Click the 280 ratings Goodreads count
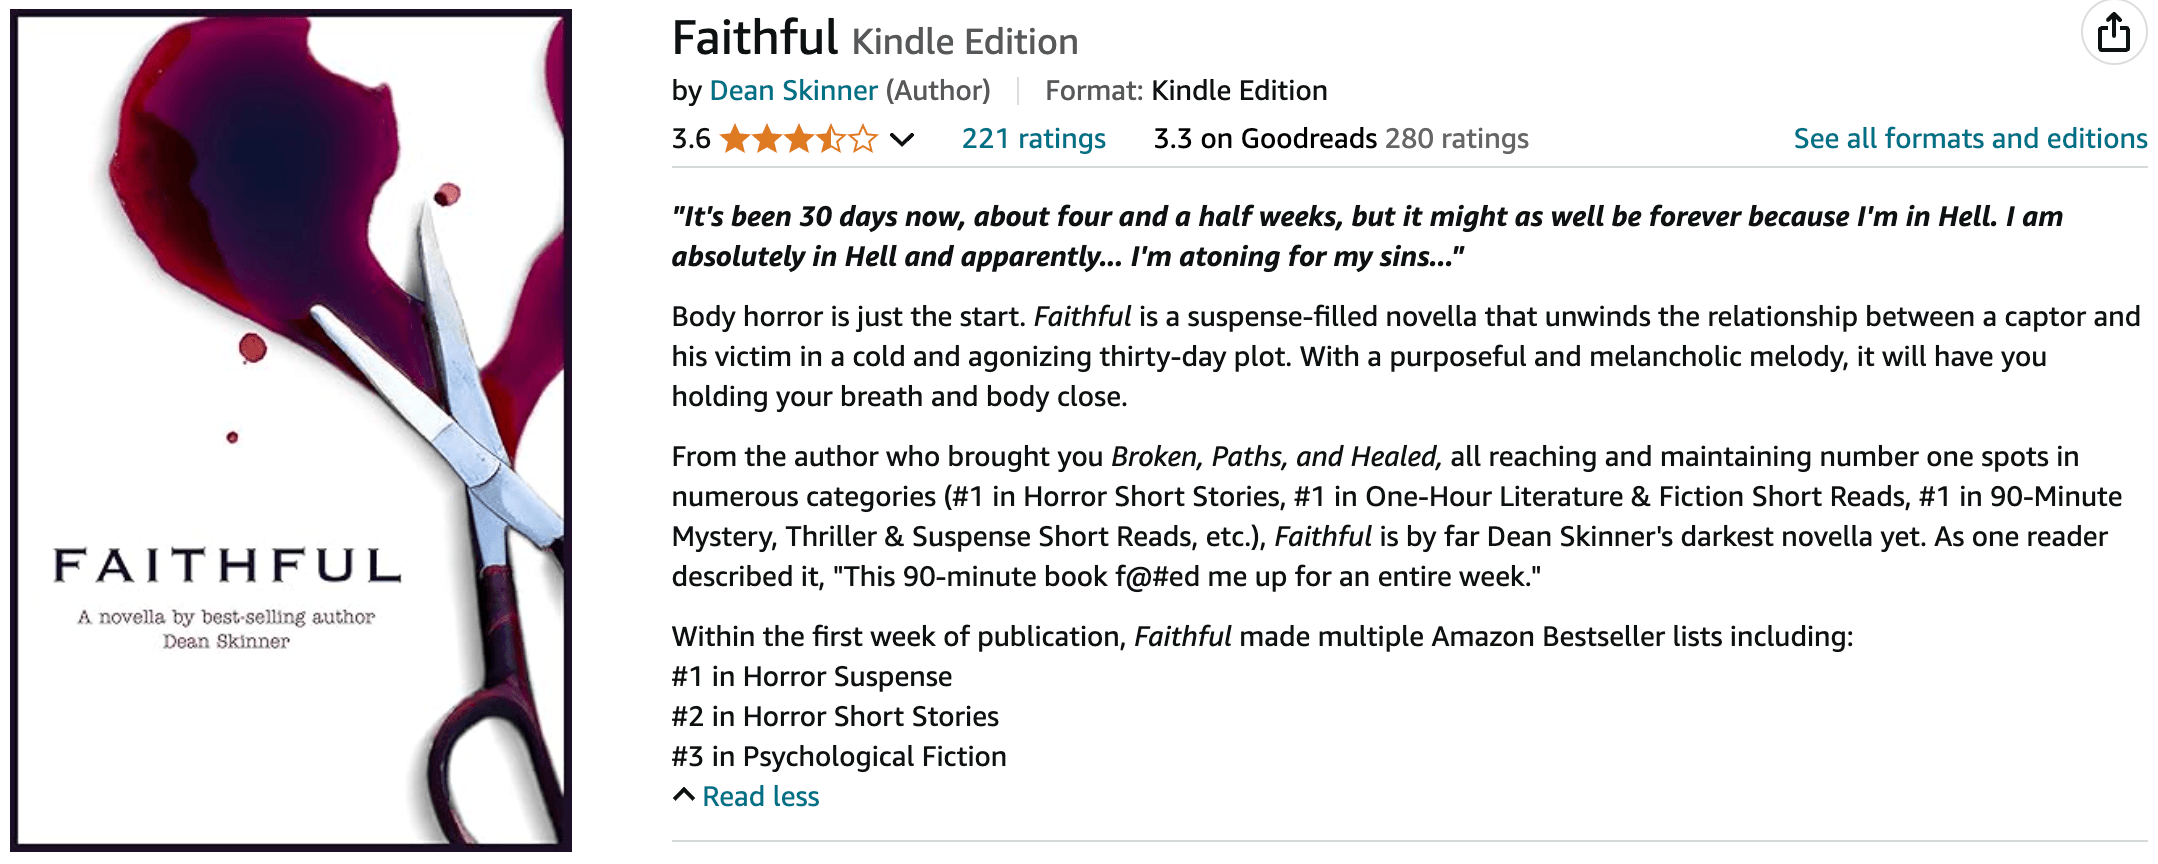This screenshot has width=2158, height=864. (1456, 139)
